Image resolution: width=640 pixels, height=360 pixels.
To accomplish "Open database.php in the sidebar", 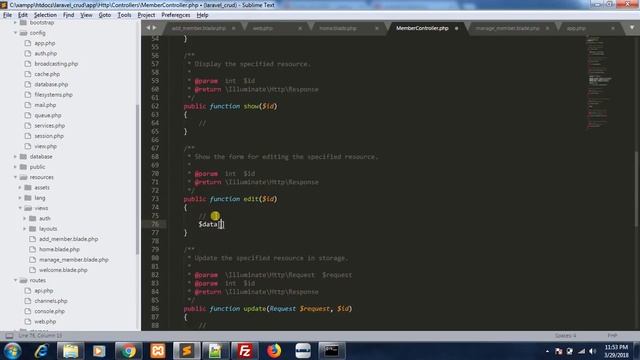I will coord(51,84).
